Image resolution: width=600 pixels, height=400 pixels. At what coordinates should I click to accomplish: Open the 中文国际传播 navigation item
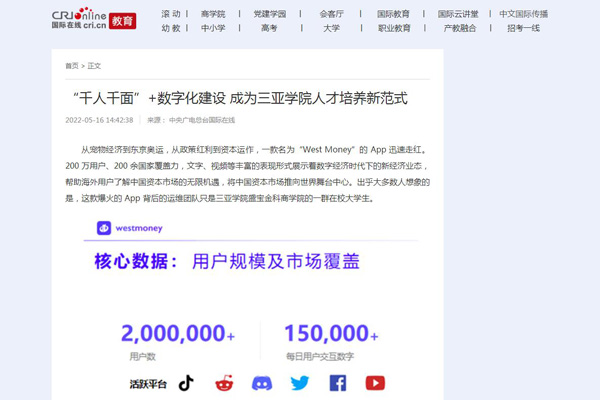[x=523, y=14]
